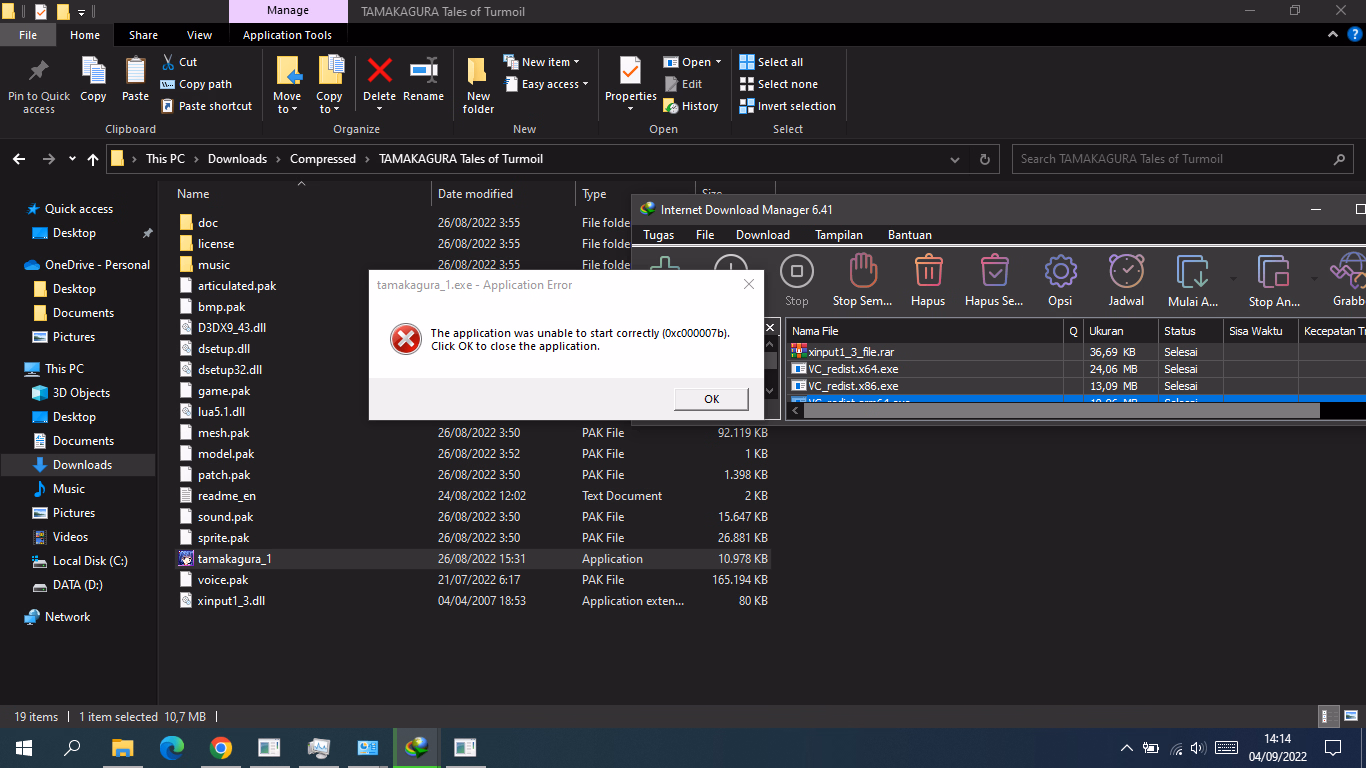Select the xinput1_3.dll file
Screen dimensions: 1366x768
coord(231,601)
